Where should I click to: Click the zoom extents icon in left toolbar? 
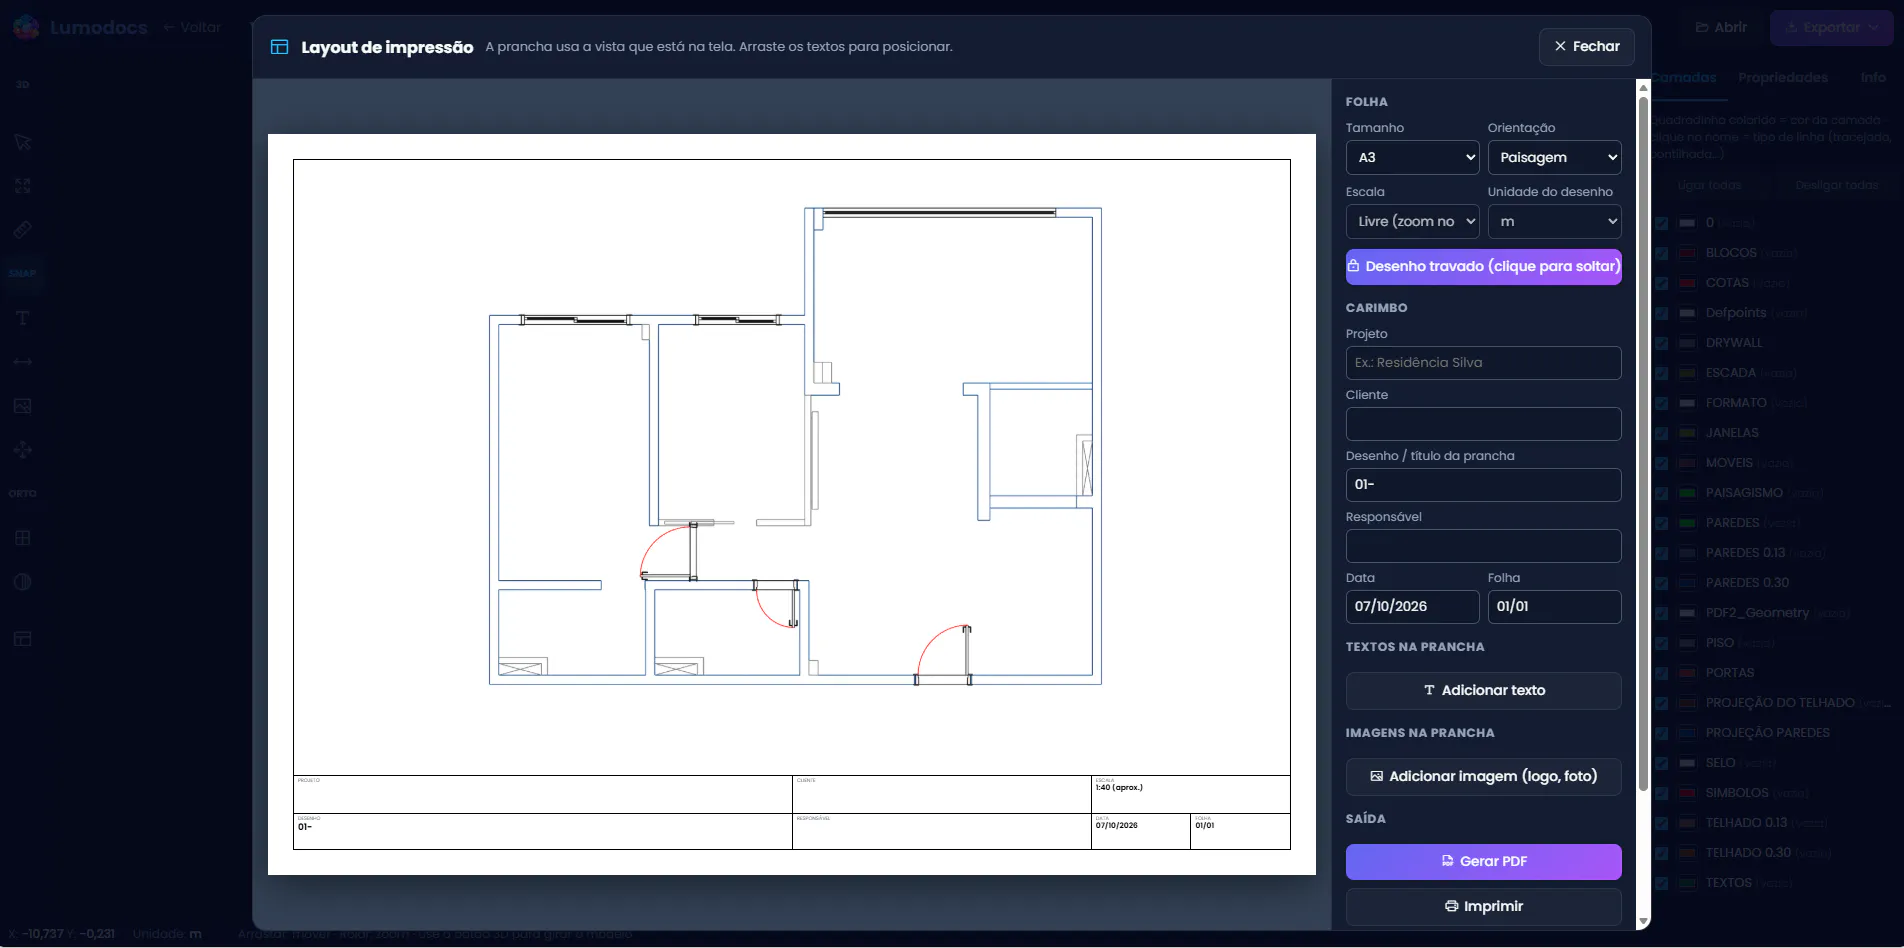click(23, 186)
